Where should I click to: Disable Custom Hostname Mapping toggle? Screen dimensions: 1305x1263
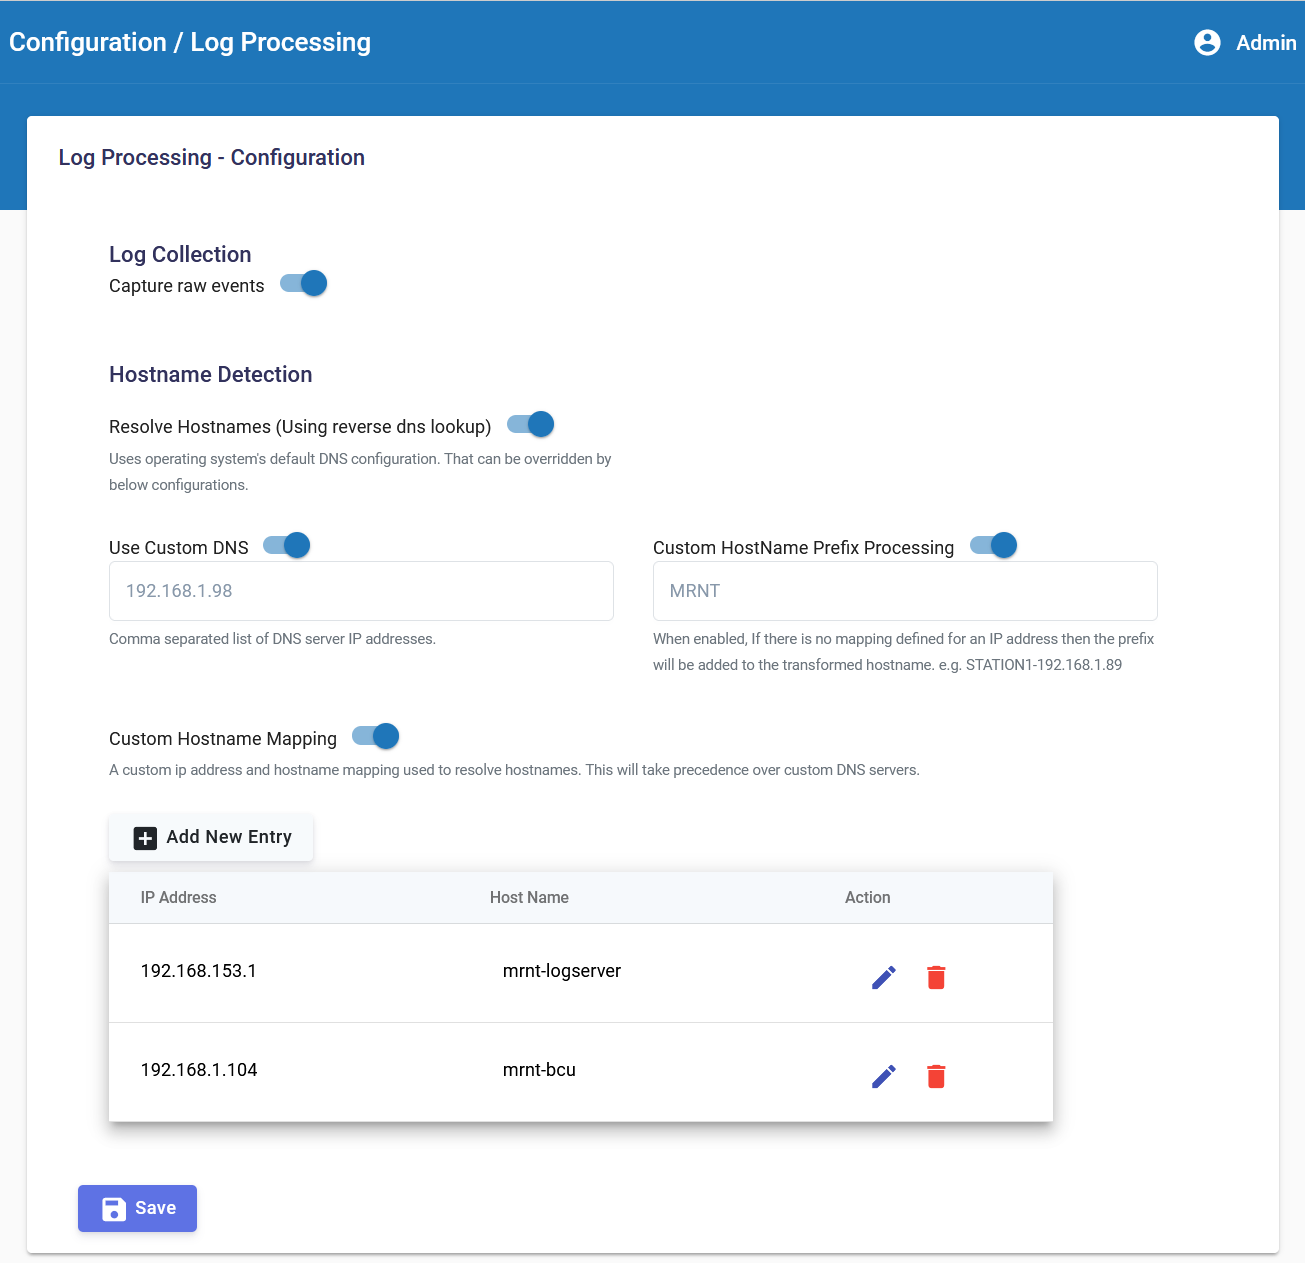(x=376, y=737)
